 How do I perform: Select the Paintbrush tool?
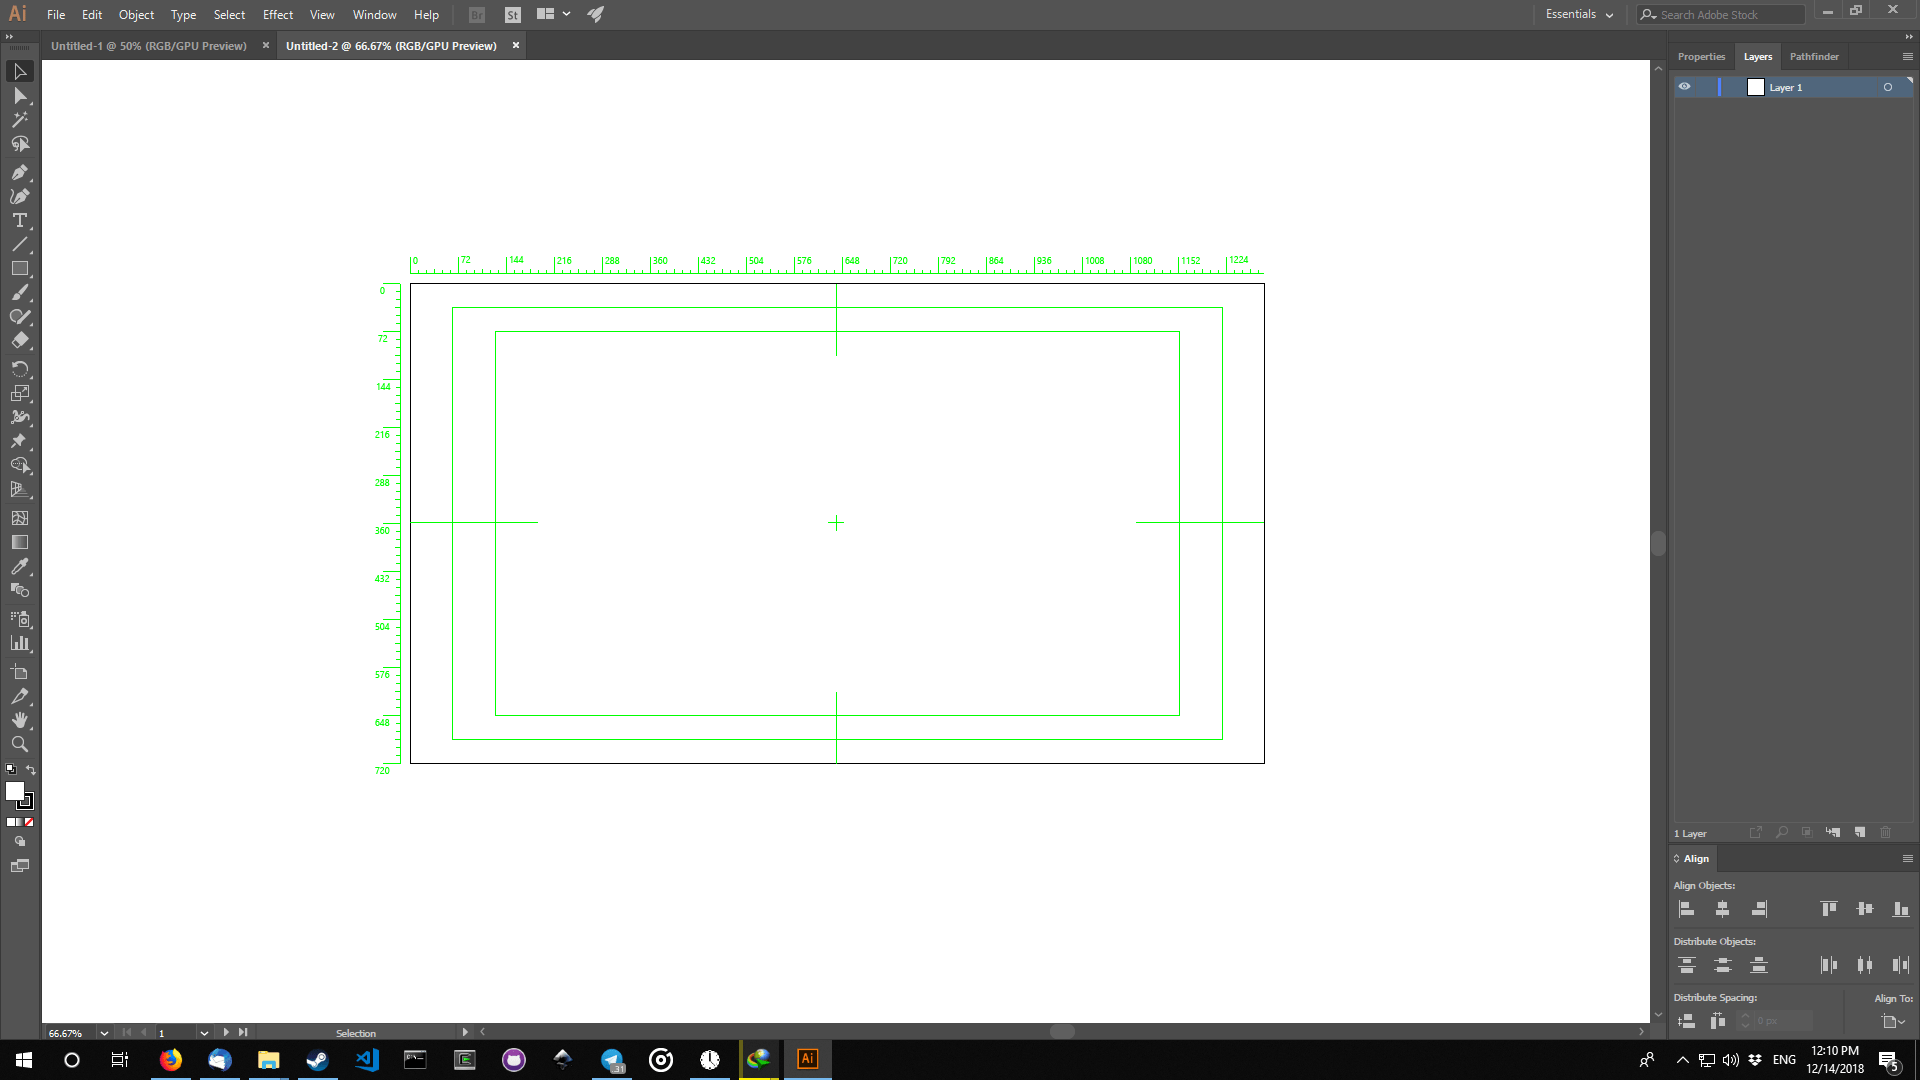pyautogui.click(x=20, y=293)
